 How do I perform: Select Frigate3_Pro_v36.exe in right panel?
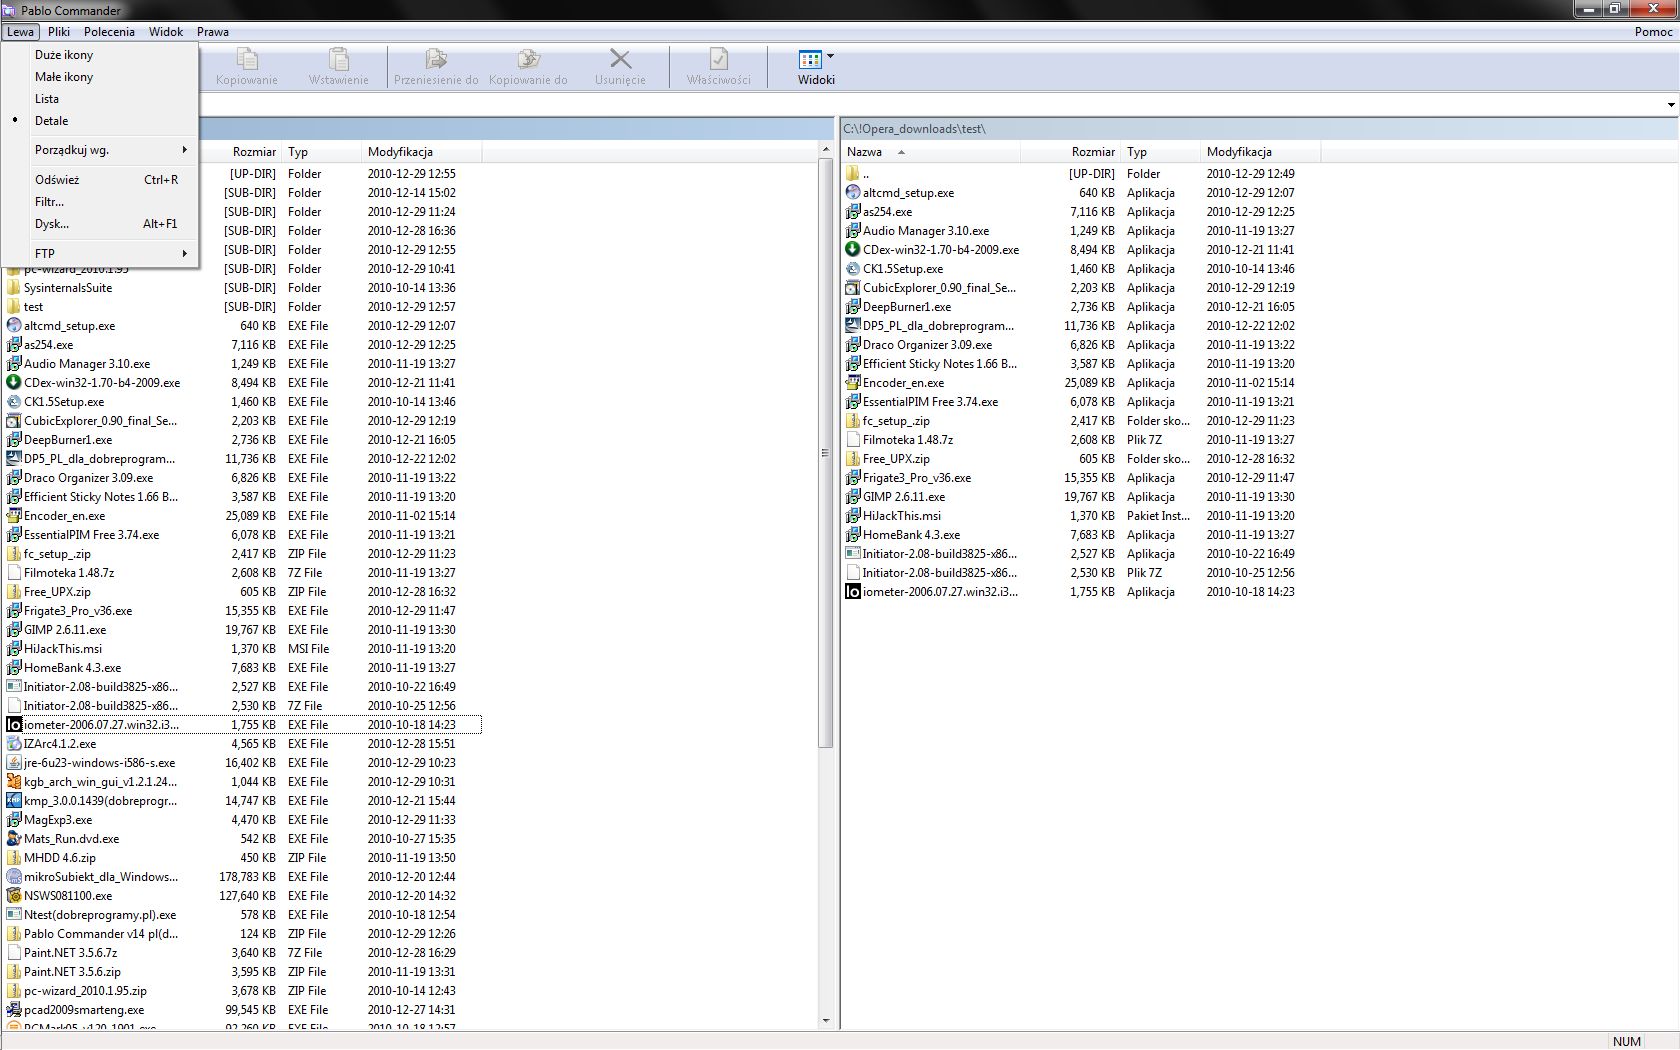(917, 478)
